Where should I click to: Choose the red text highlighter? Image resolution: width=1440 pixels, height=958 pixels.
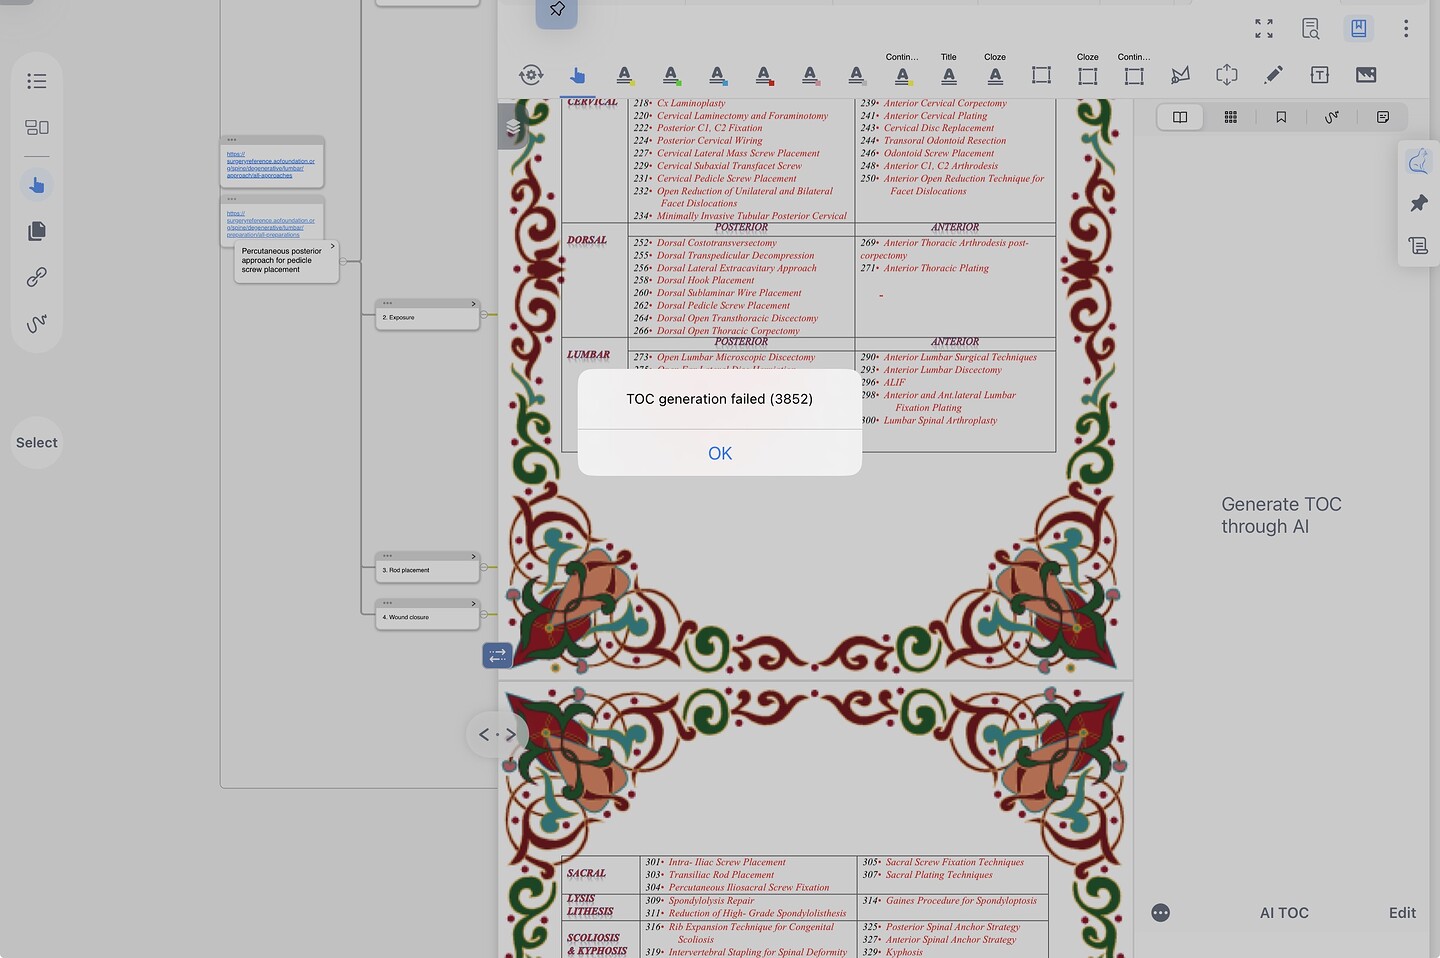pos(763,75)
